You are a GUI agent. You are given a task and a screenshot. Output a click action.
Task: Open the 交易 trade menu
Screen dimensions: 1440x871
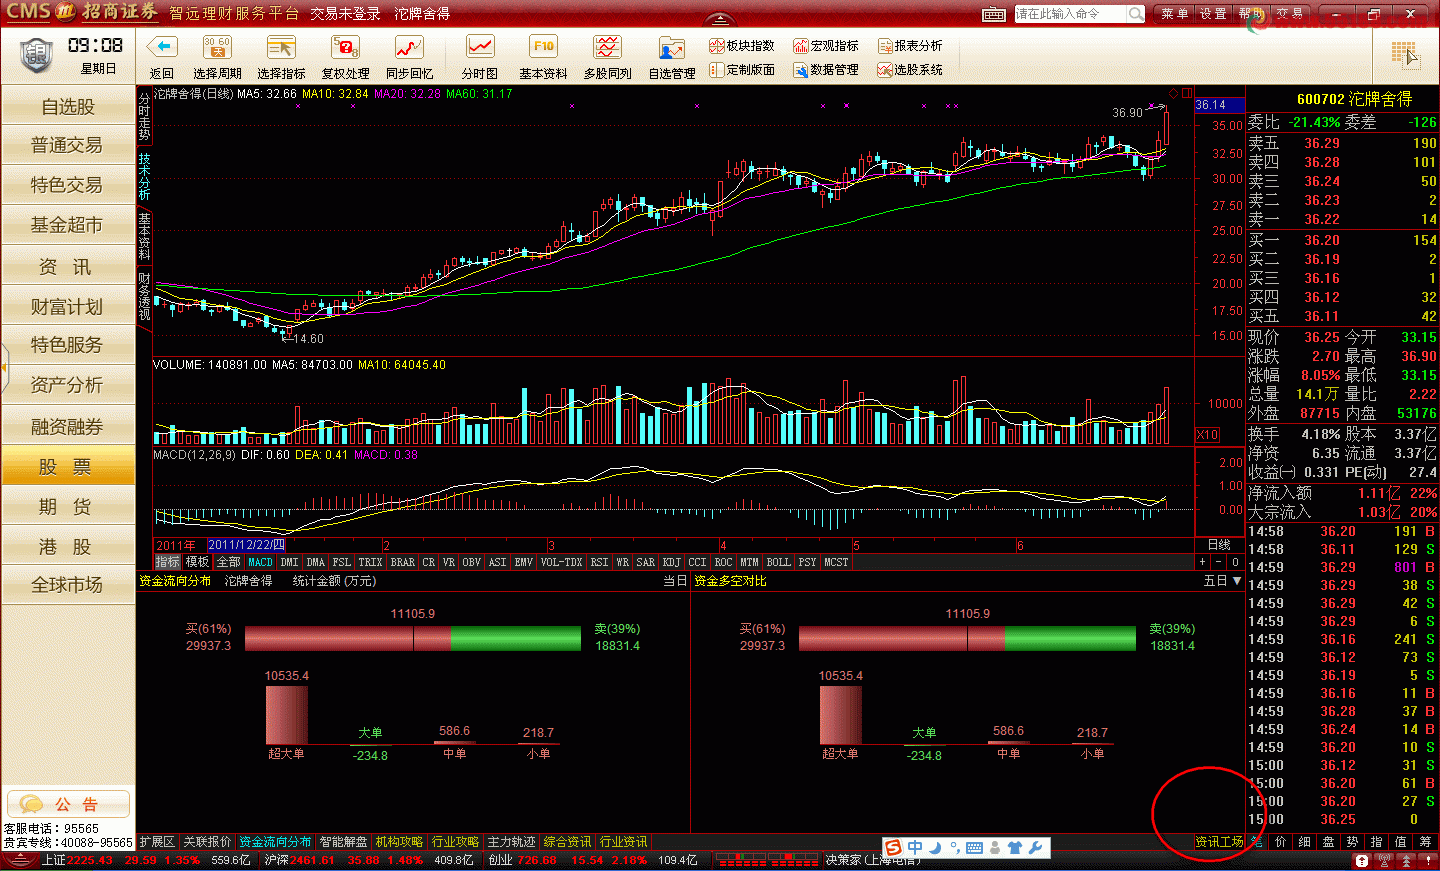(x=1290, y=14)
